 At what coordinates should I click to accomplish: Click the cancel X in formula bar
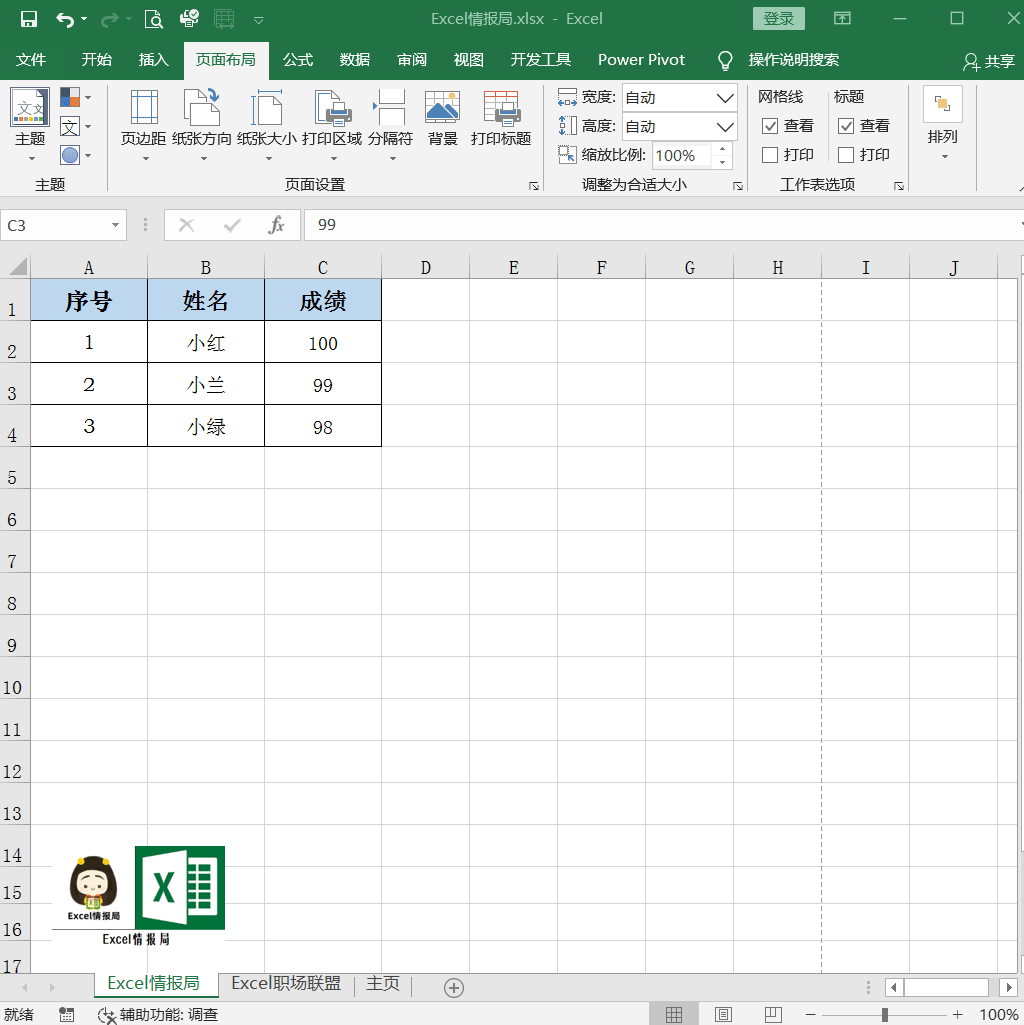[186, 226]
